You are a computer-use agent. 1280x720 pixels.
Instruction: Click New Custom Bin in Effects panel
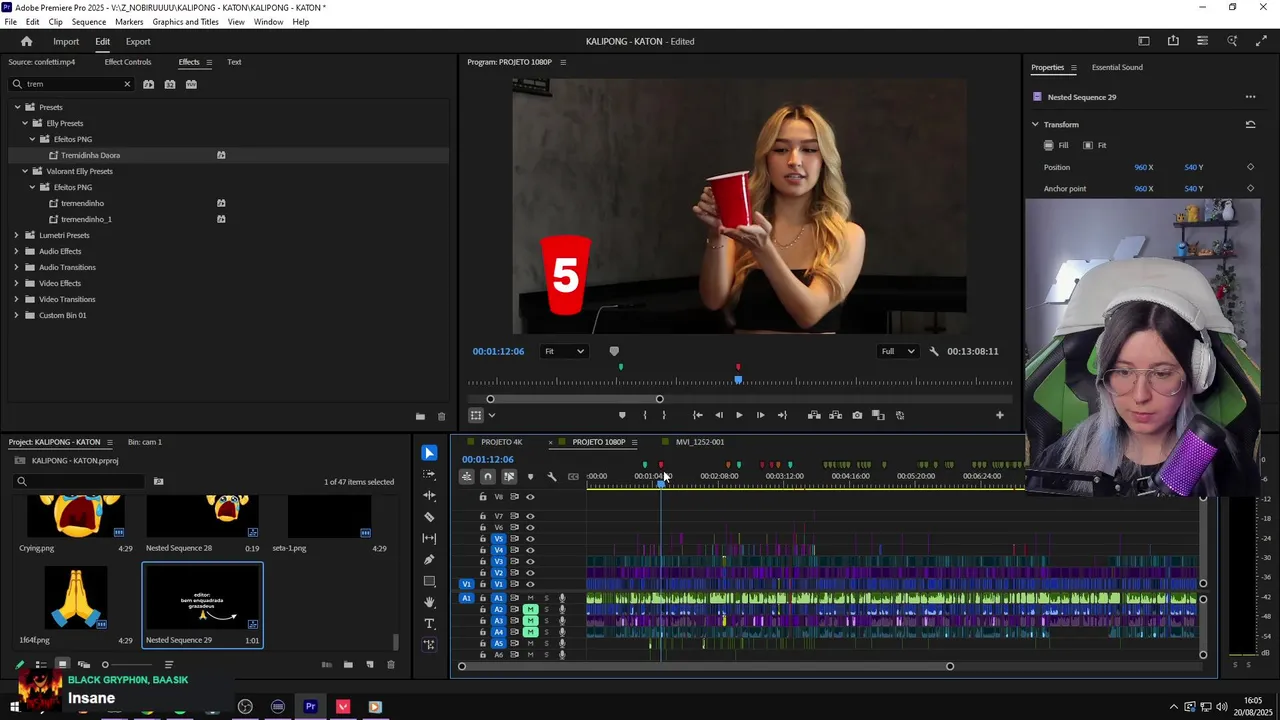(x=420, y=416)
